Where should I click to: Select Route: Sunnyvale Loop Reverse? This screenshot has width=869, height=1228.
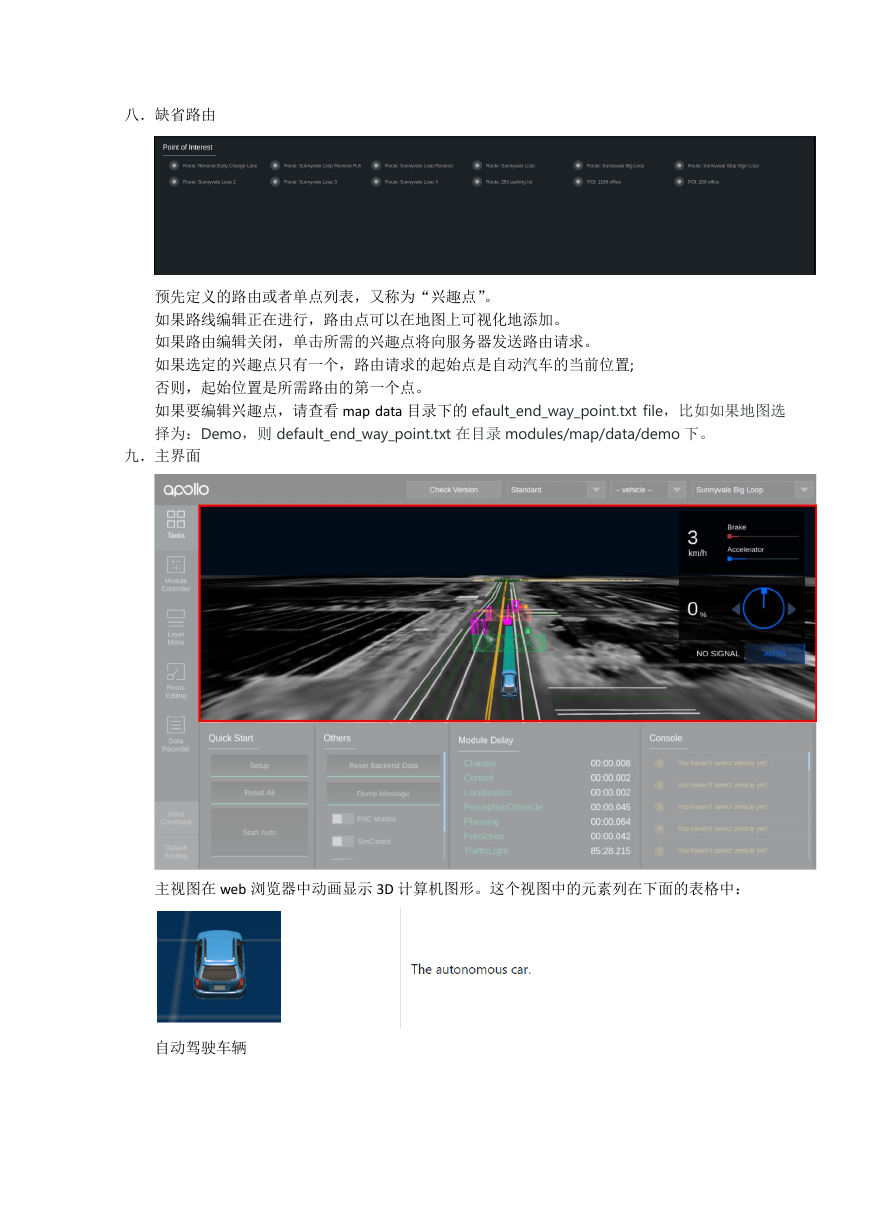413,165
